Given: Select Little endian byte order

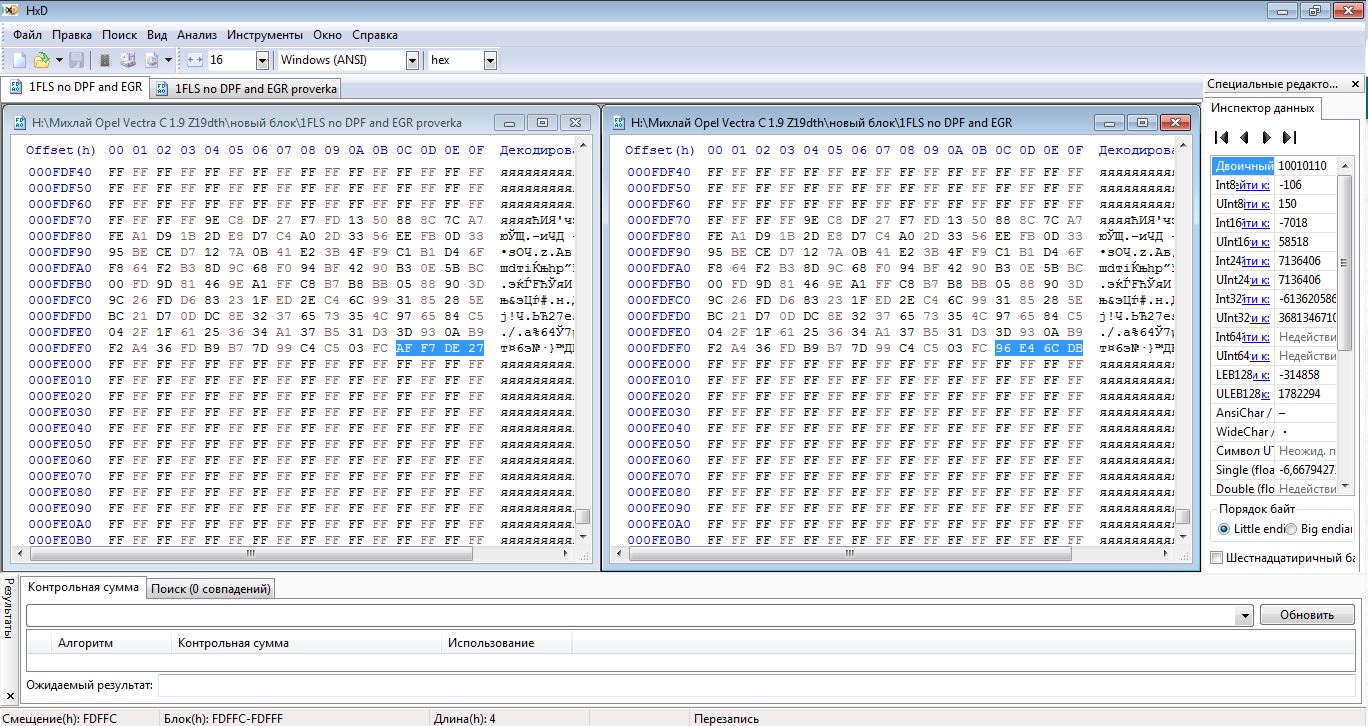Looking at the screenshot, I should (1224, 529).
